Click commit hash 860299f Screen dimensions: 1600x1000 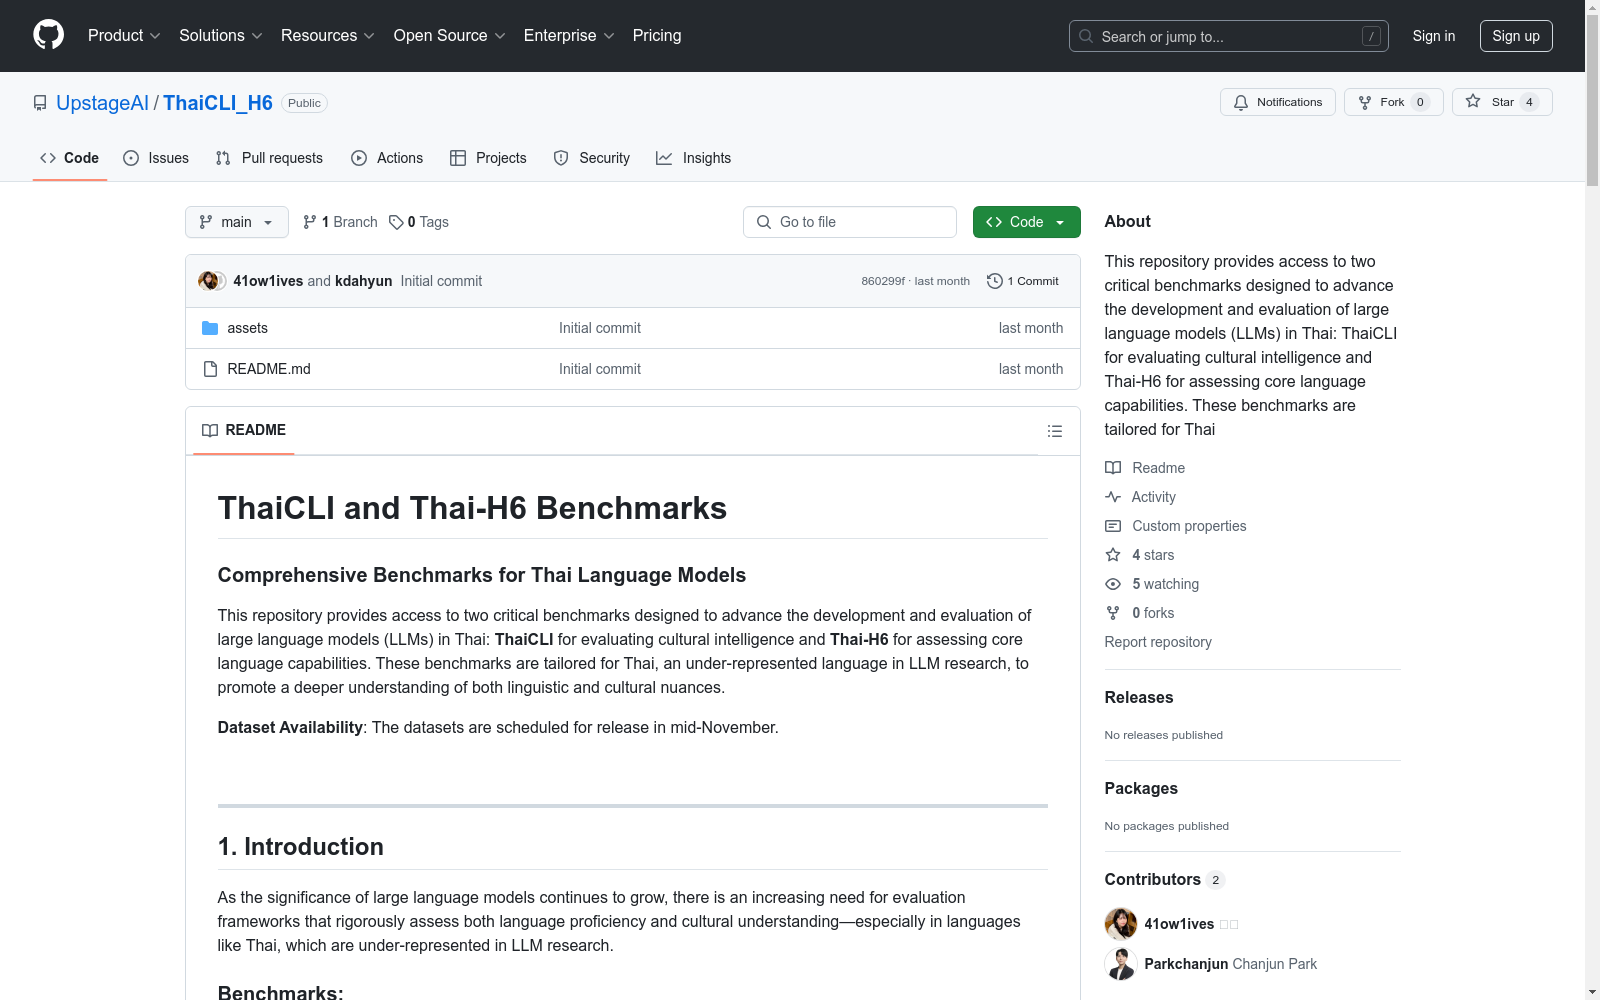[883, 281]
